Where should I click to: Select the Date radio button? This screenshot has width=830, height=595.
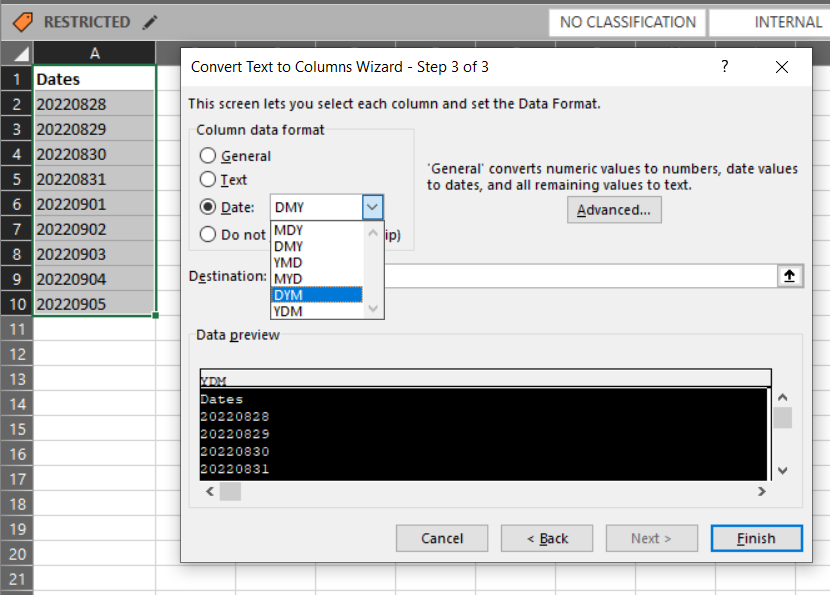[x=208, y=206]
